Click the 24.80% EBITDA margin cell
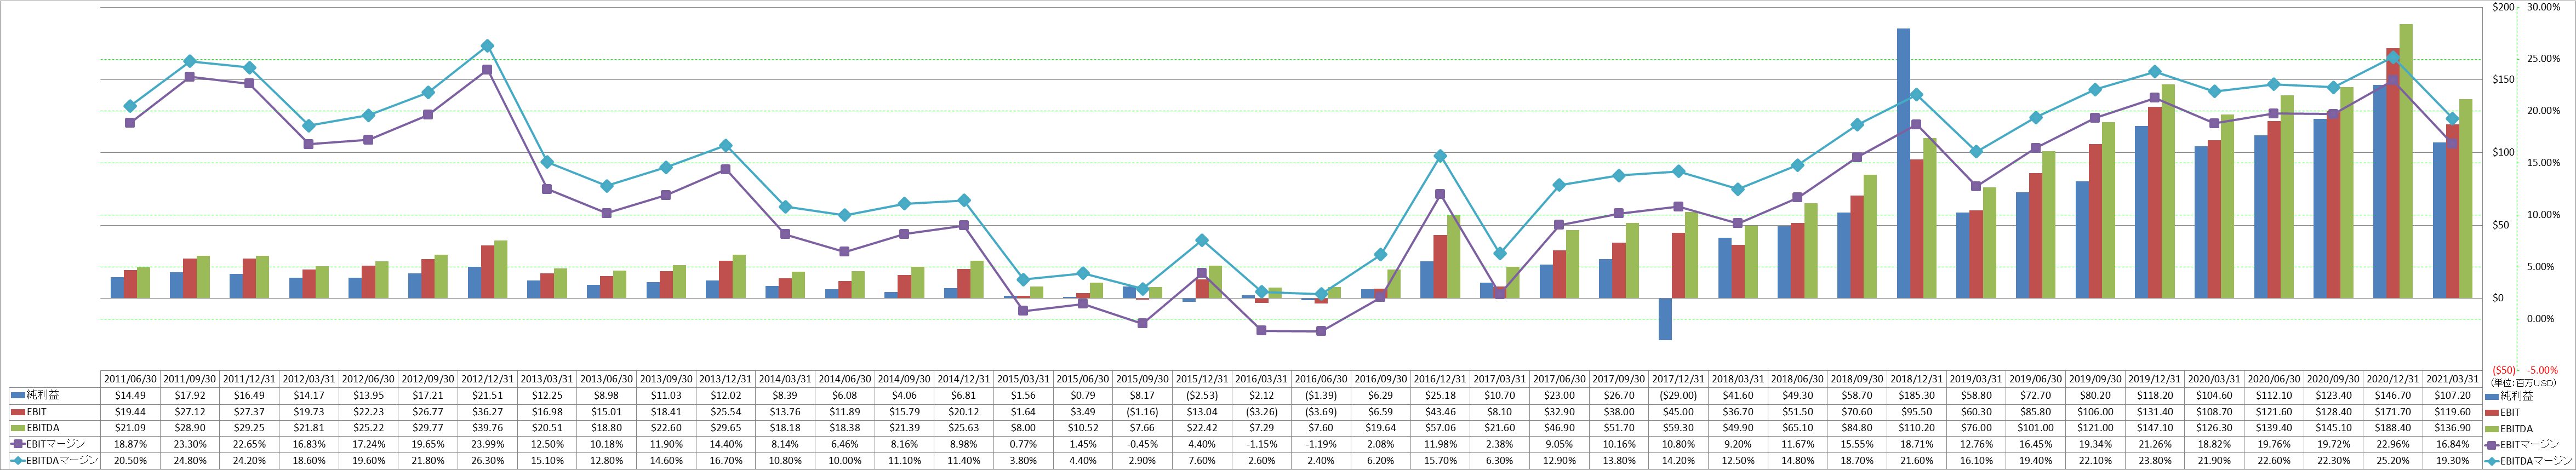The height and width of the screenshot is (470, 2576). 190,460
